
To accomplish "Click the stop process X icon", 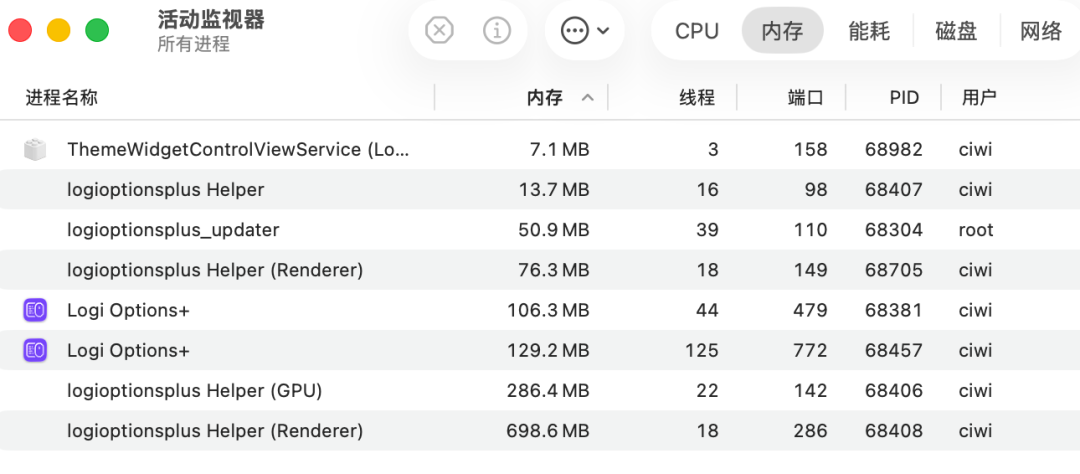I will [439, 31].
